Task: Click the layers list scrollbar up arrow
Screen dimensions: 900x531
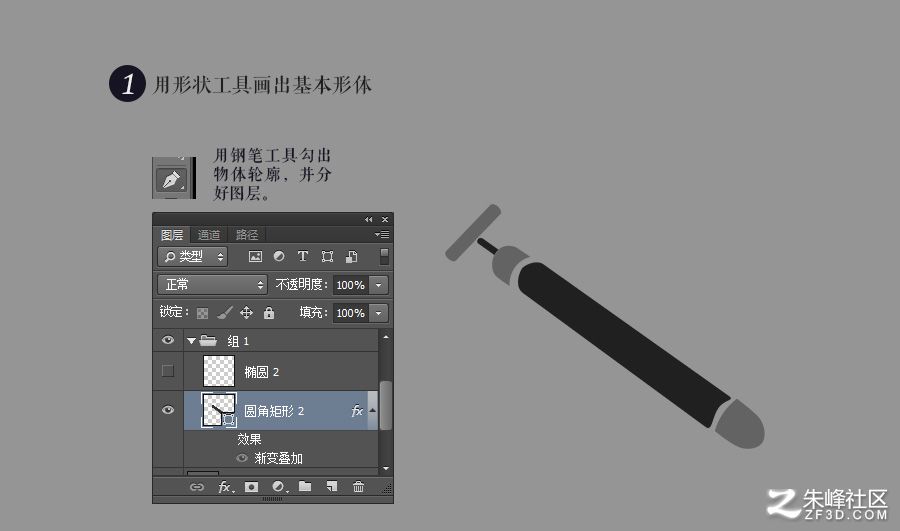Action: [x=386, y=337]
